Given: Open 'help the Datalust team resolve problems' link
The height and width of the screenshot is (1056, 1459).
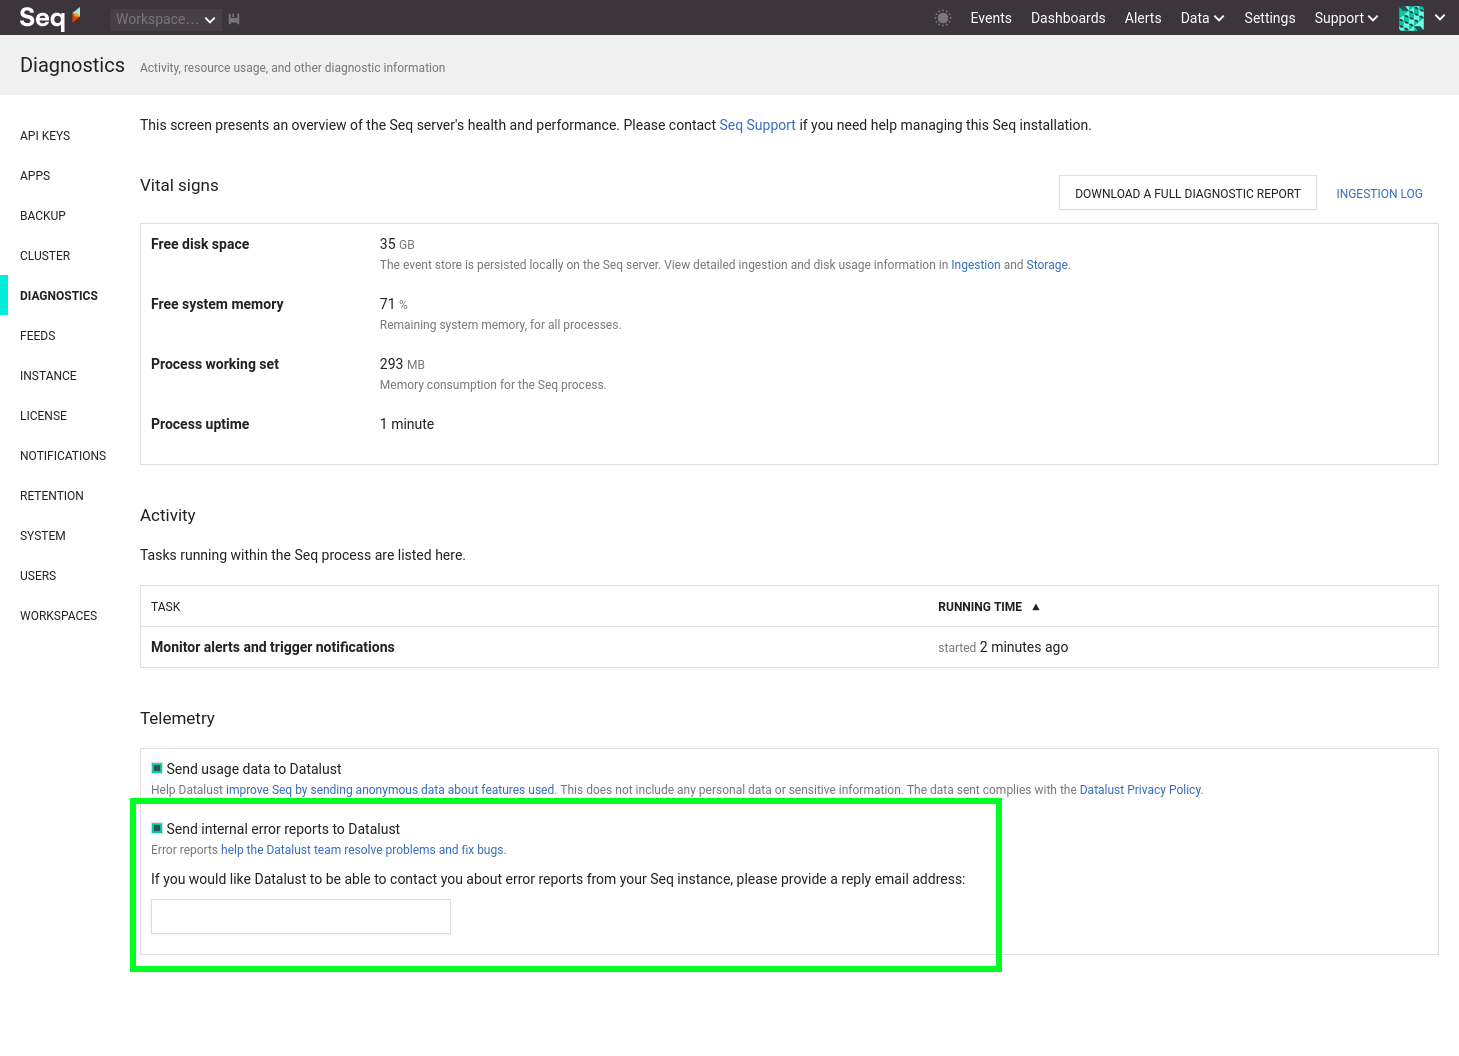Looking at the screenshot, I should [362, 850].
